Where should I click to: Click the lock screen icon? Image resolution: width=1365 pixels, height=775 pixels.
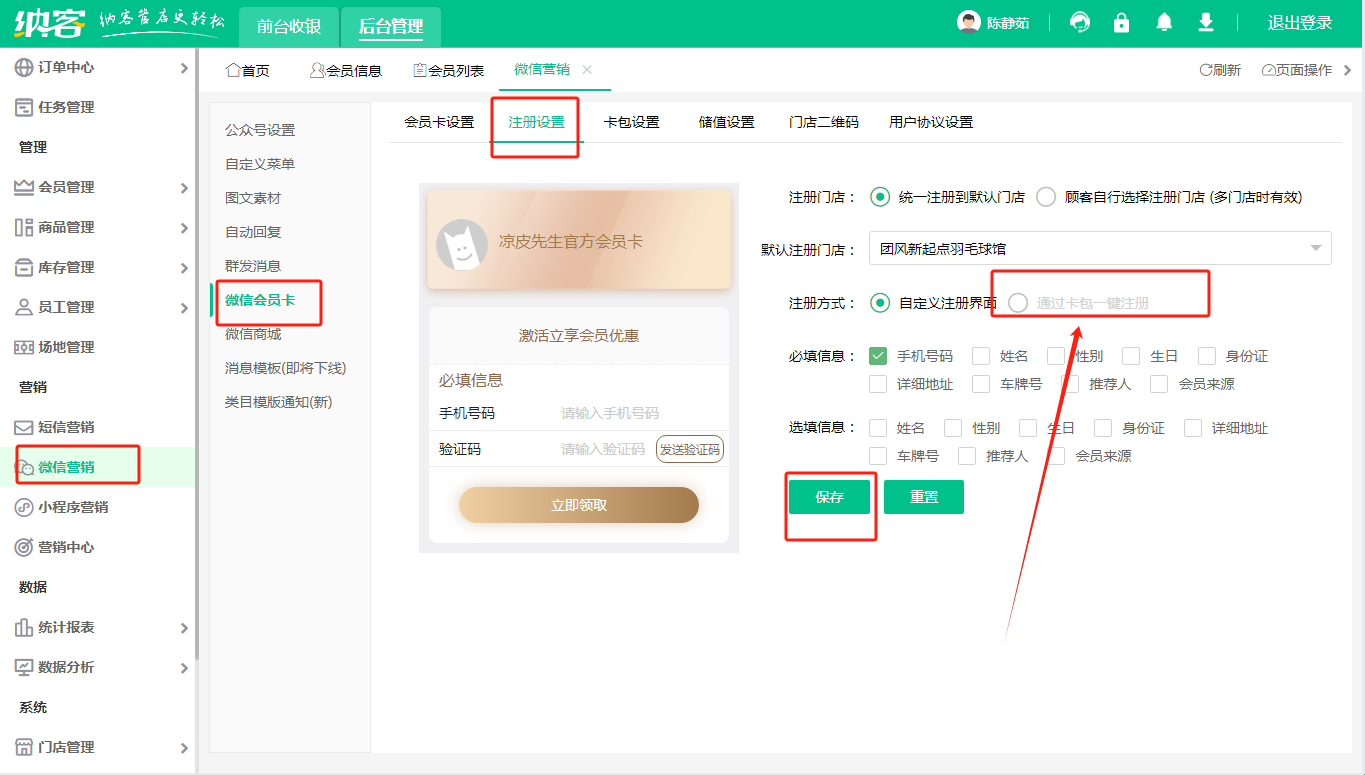(1121, 23)
